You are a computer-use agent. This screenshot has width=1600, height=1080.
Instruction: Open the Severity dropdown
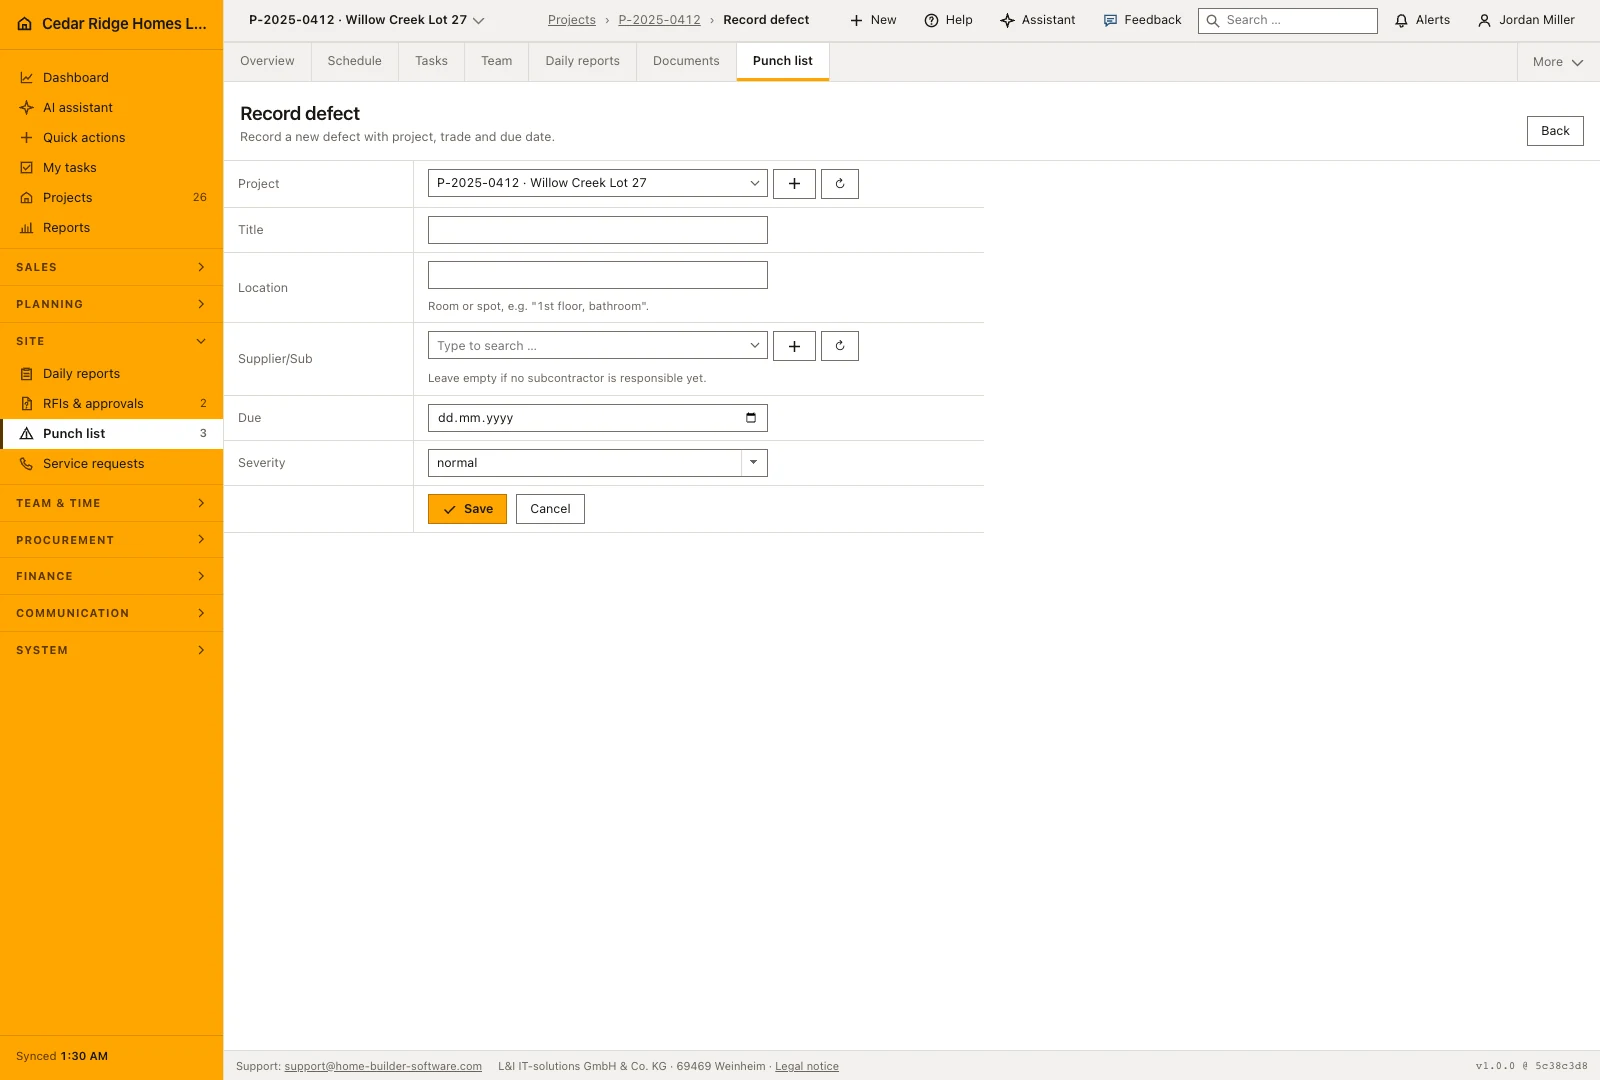click(598, 463)
